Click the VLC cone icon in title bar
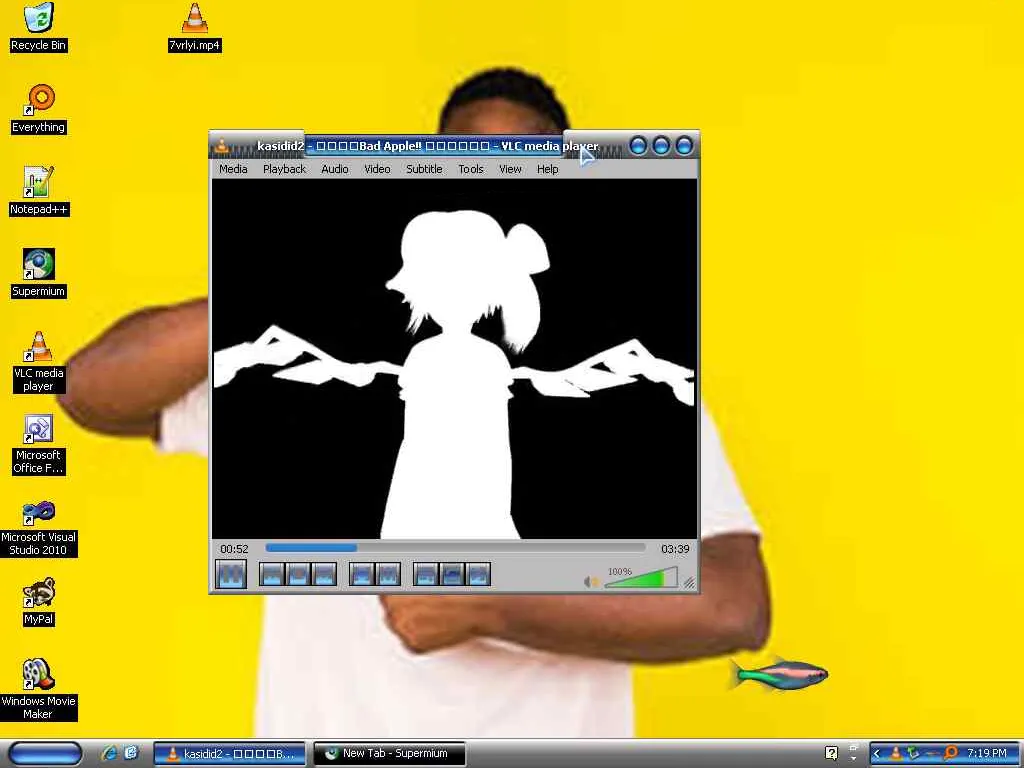This screenshot has width=1024, height=768. pos(222,146)
